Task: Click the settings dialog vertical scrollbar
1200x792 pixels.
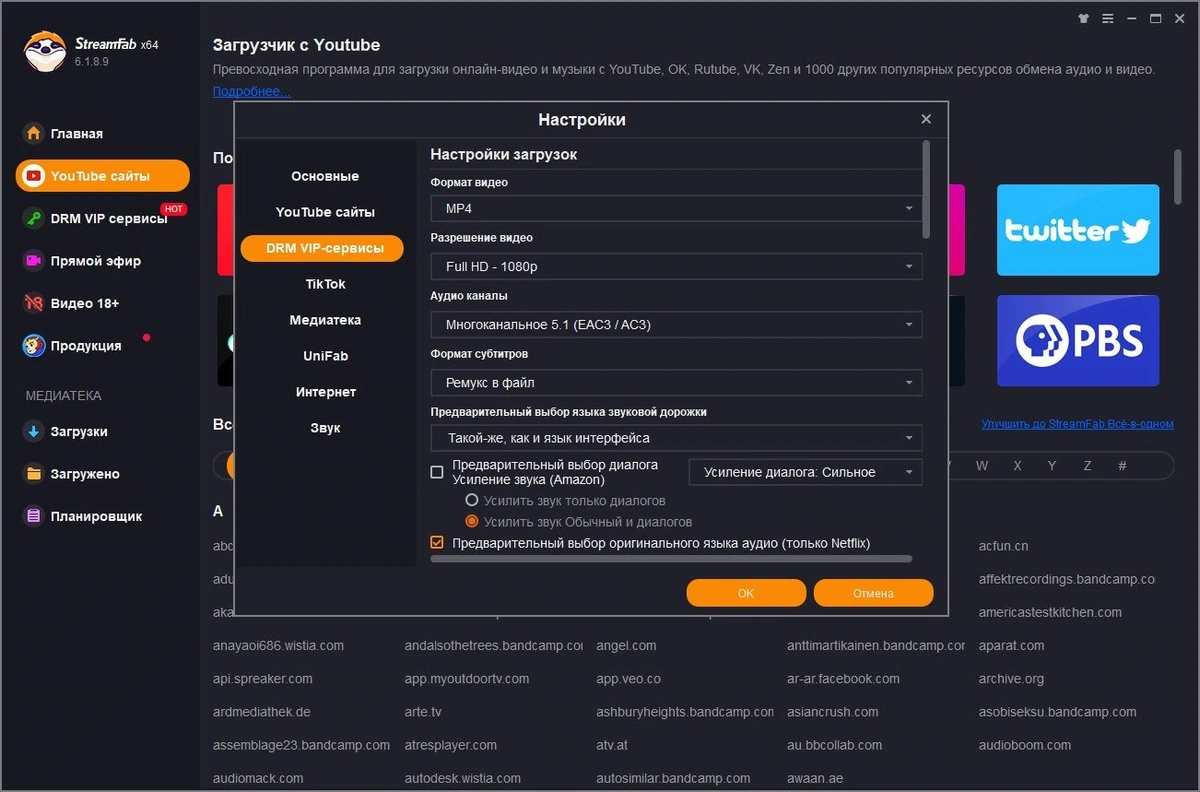Action: [926, 190]
